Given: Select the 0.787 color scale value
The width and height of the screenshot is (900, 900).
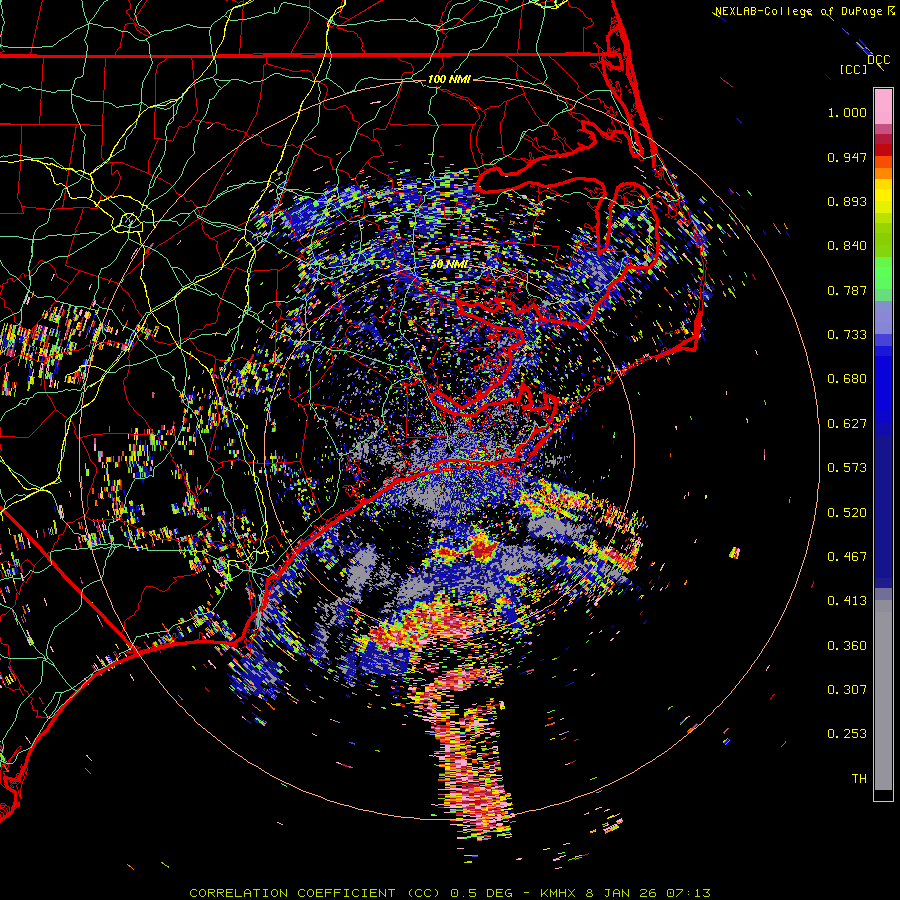Looking at the screenshot, I should click(847, 290).
